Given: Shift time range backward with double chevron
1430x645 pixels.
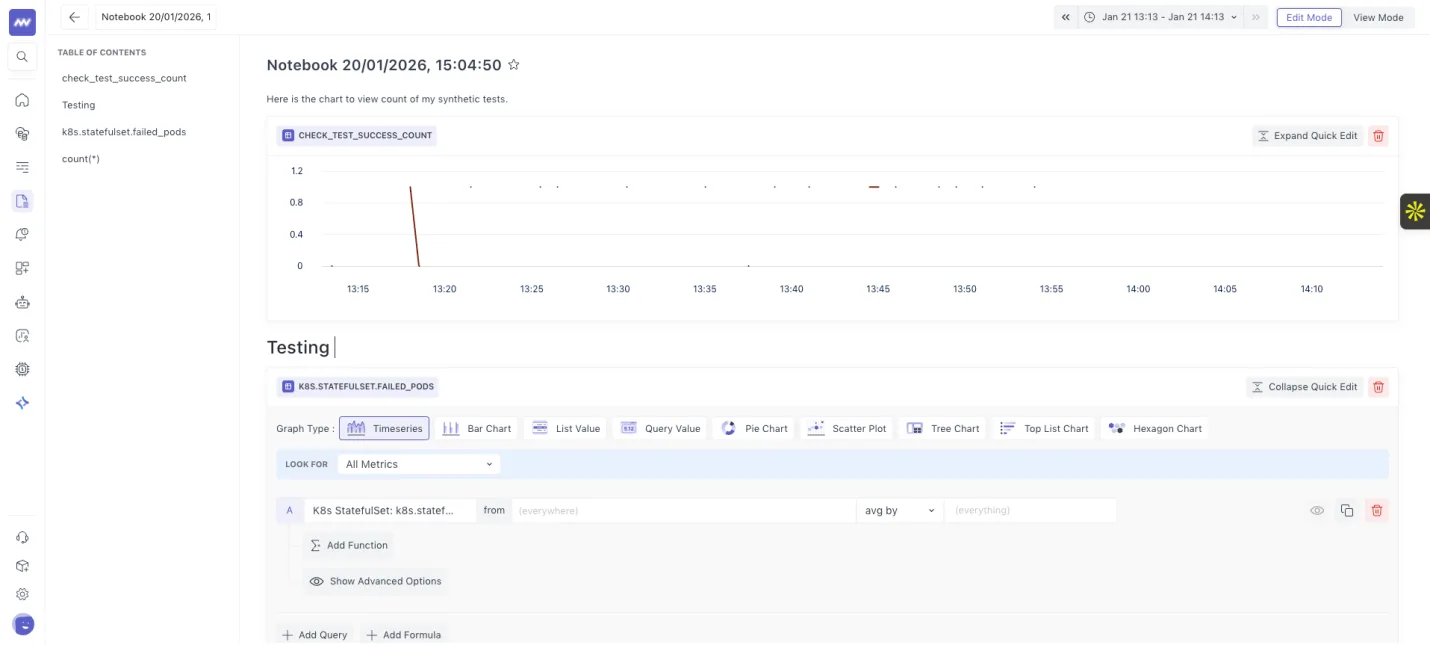Looking at the screenshot, I should pyautogui.click(x=1066, y=17).
